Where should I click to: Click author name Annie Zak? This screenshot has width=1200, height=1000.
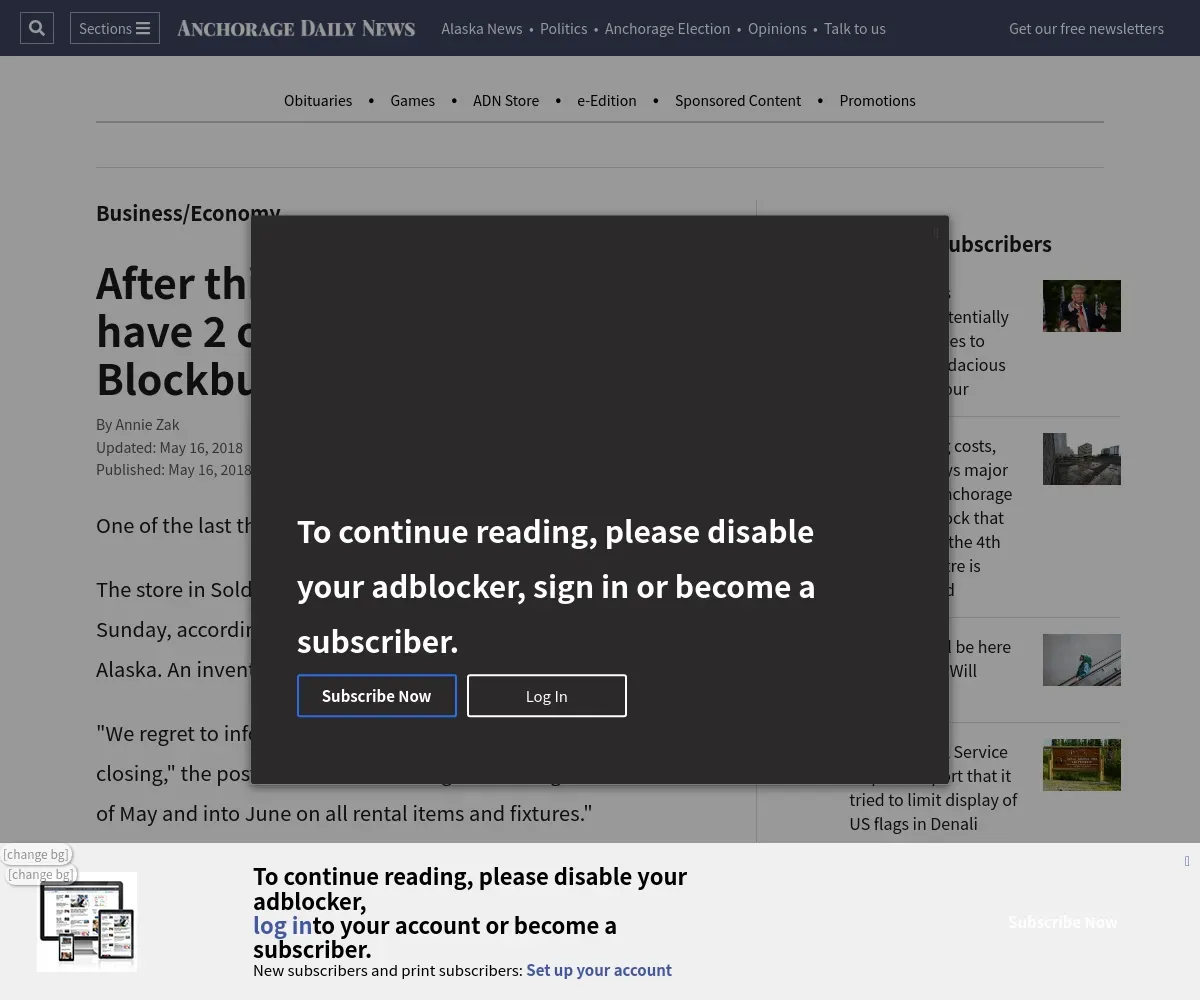(x=147, y=424)
